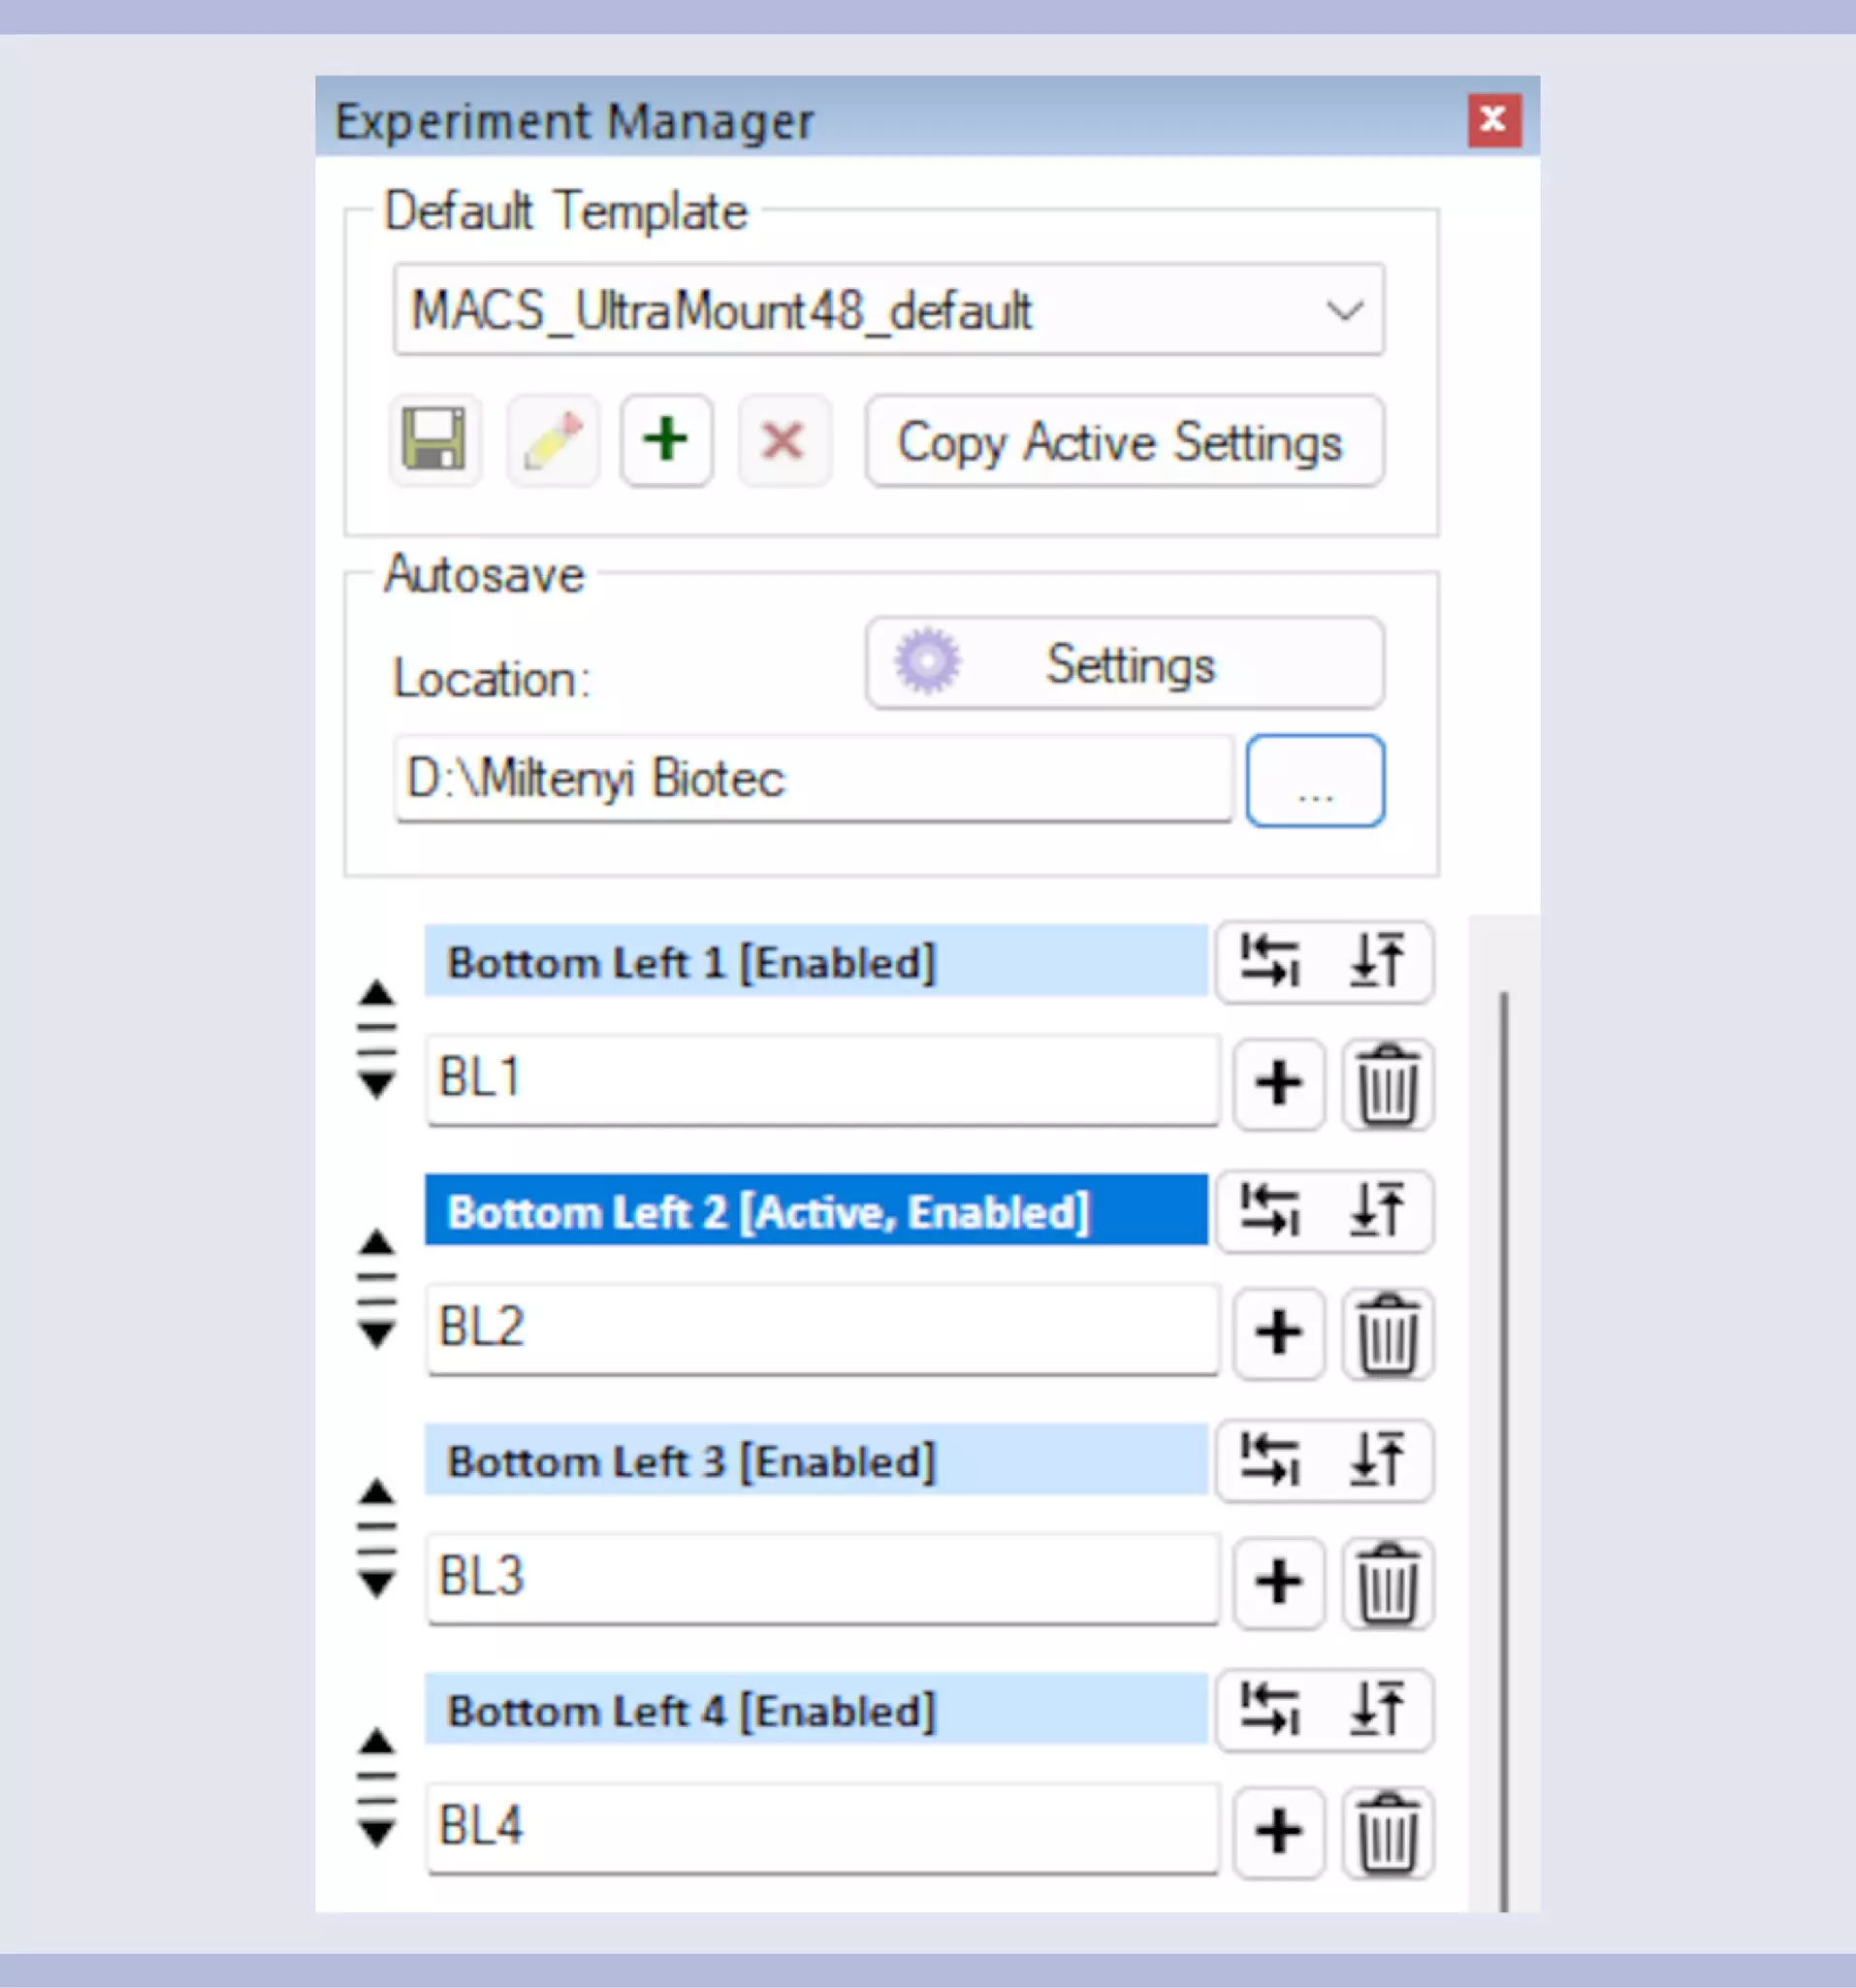The height and width of the screenshot is (1988, 1856).
Task: Delete BL1 with its trash icon
Action: pyautogui.click(x=1388, y=1083)
